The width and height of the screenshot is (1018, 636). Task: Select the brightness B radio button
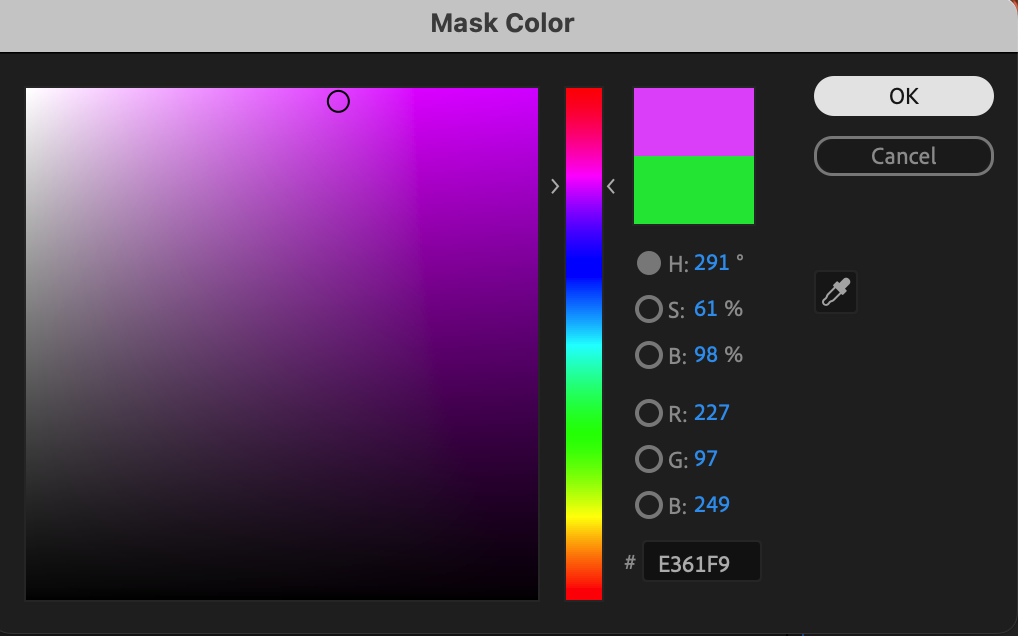pyautogui.click(x=649, y=356)
